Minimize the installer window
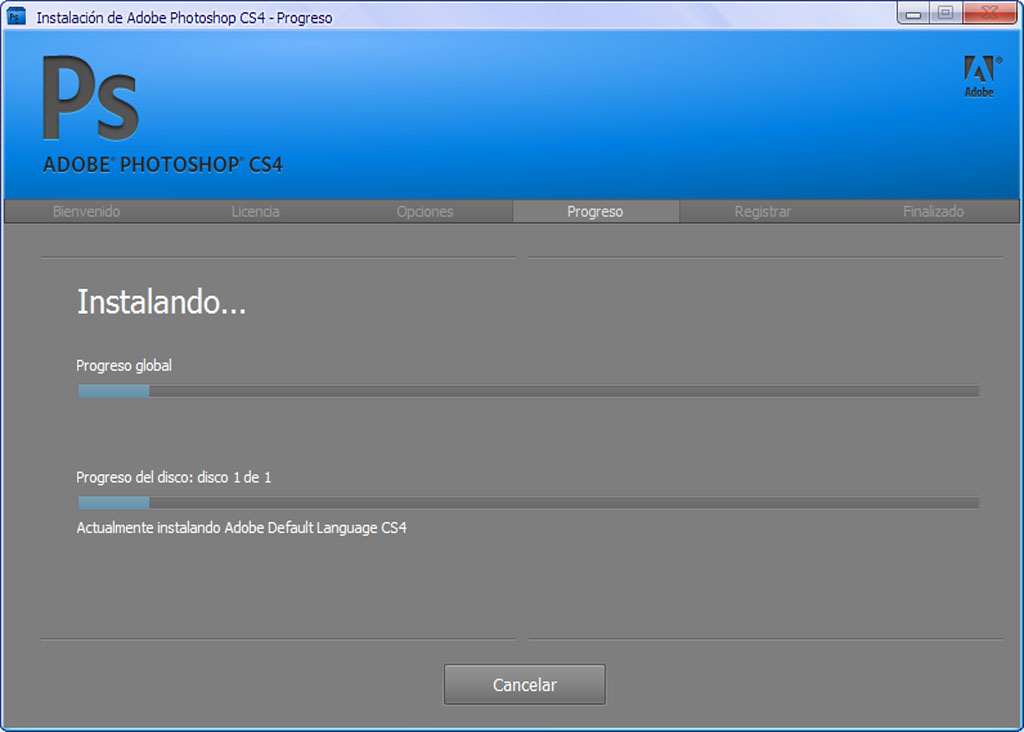Image resolution: width=1024 pixels, height=732 pixels. [x=913, y=13]
